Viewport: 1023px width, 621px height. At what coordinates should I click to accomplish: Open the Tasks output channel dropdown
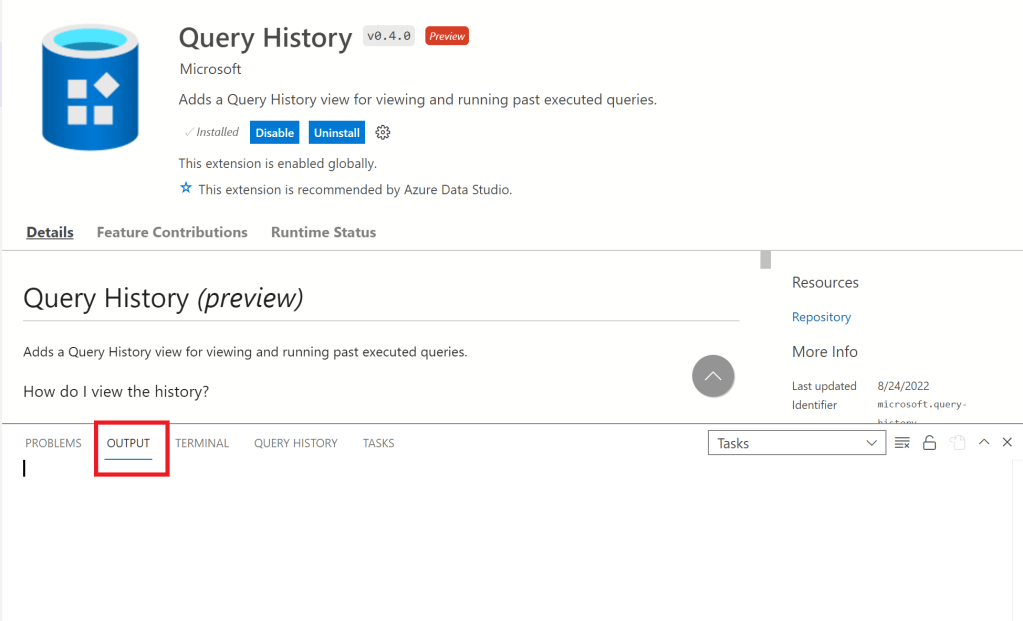tap(796, 443)
